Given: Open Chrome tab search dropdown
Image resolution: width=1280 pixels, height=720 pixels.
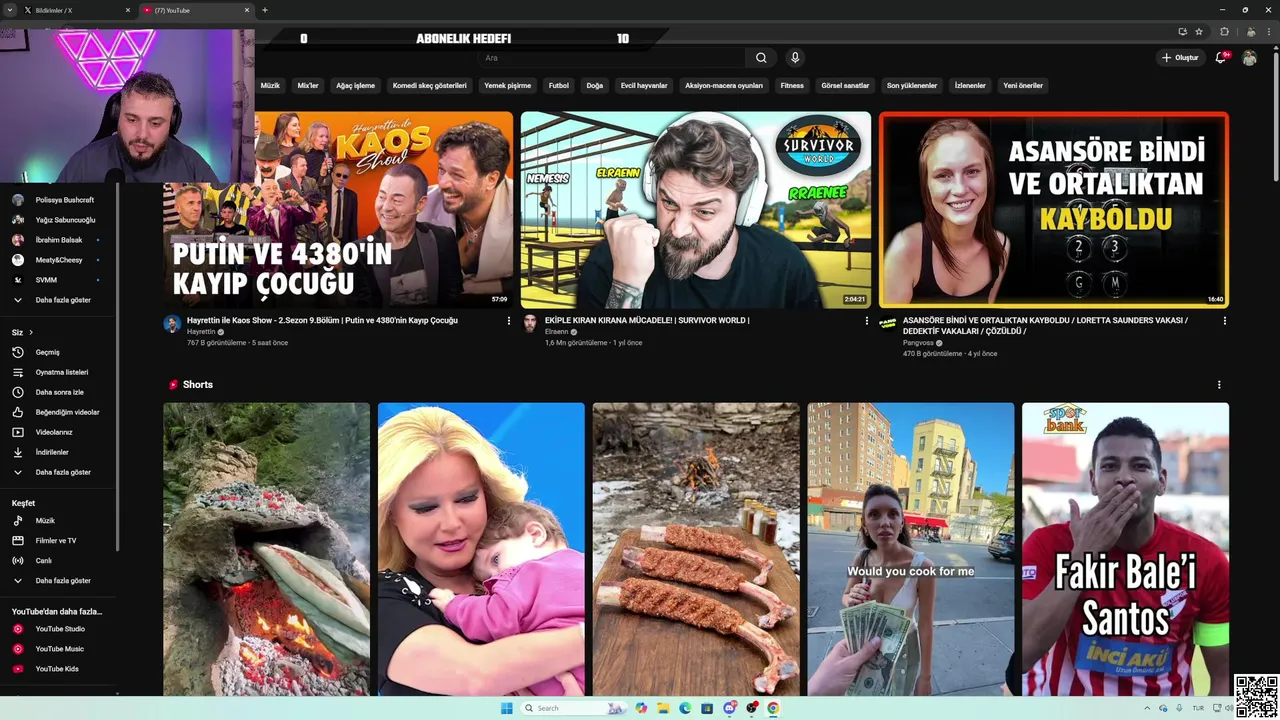Looking at the screenshot, I should tap(9, 10).
